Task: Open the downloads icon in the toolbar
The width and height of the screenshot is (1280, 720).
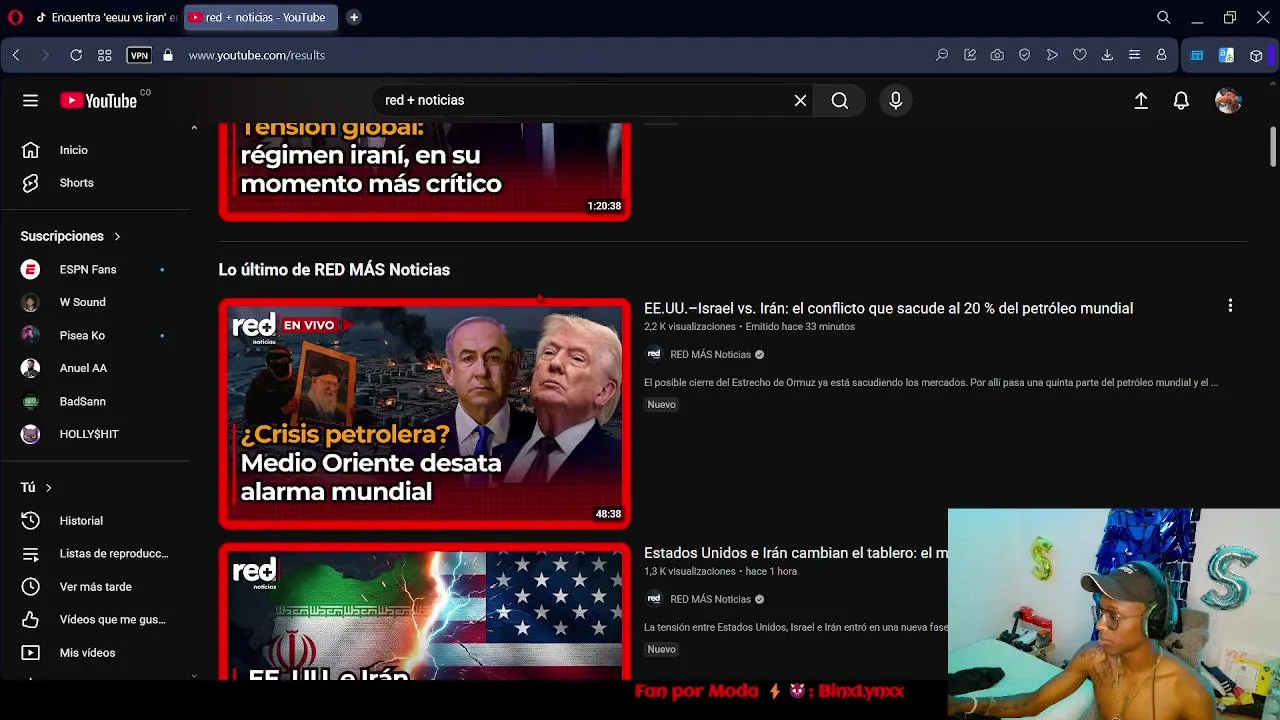Action: (x=1107, y=55)
